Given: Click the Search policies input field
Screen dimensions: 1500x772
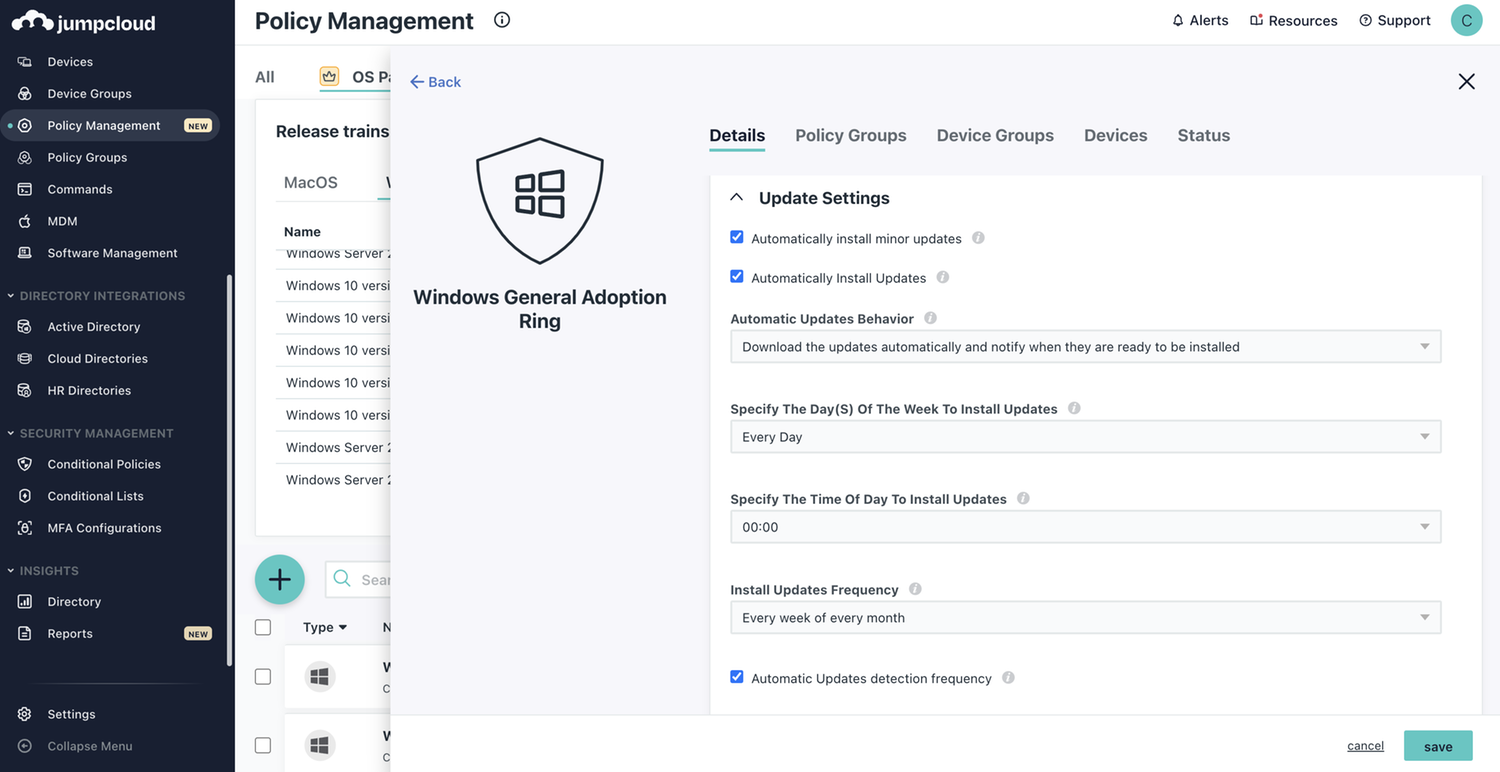Looking at the screenshot, I should 358,579.
